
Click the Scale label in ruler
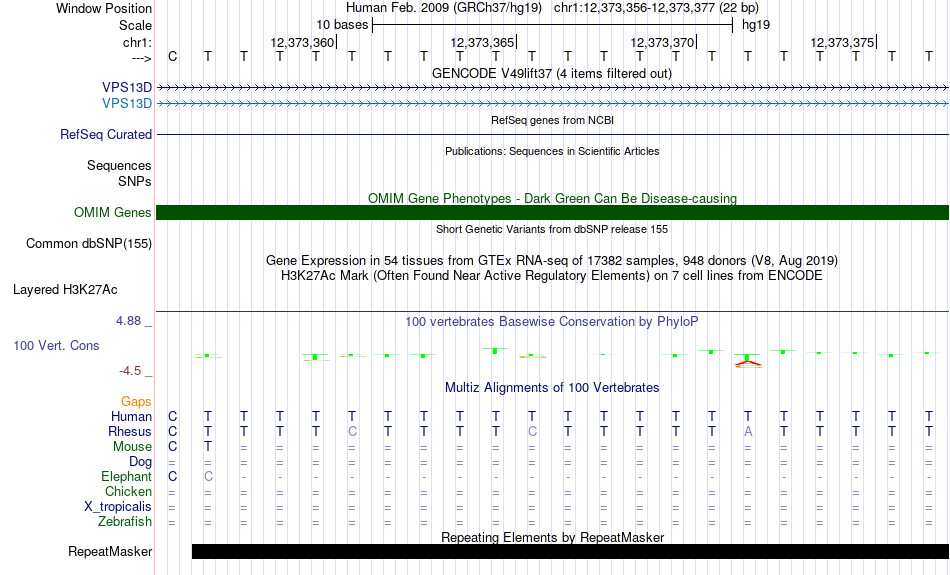pyautogui.click(x=135, y=25)
